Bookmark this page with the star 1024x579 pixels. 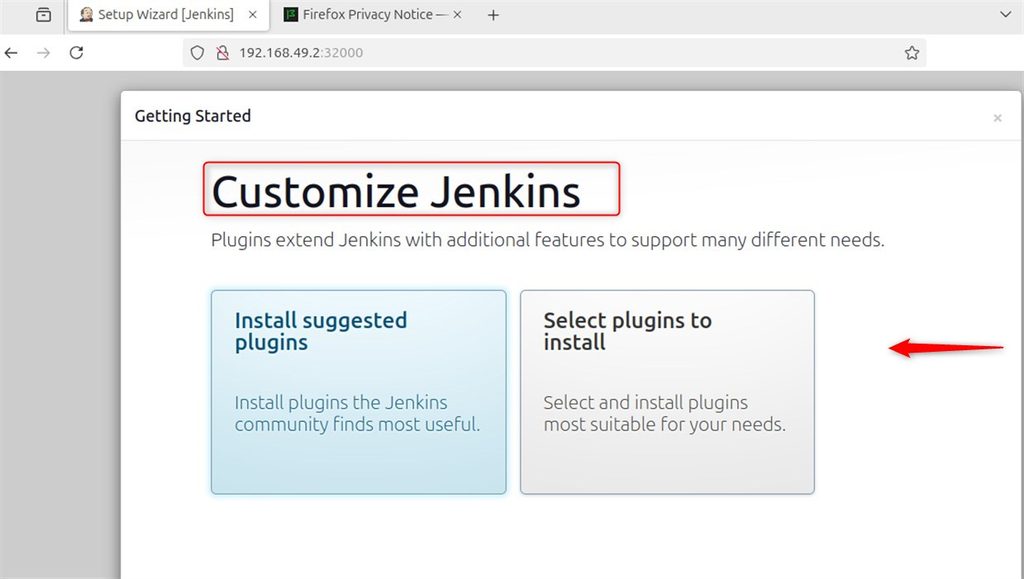point(912,53)
